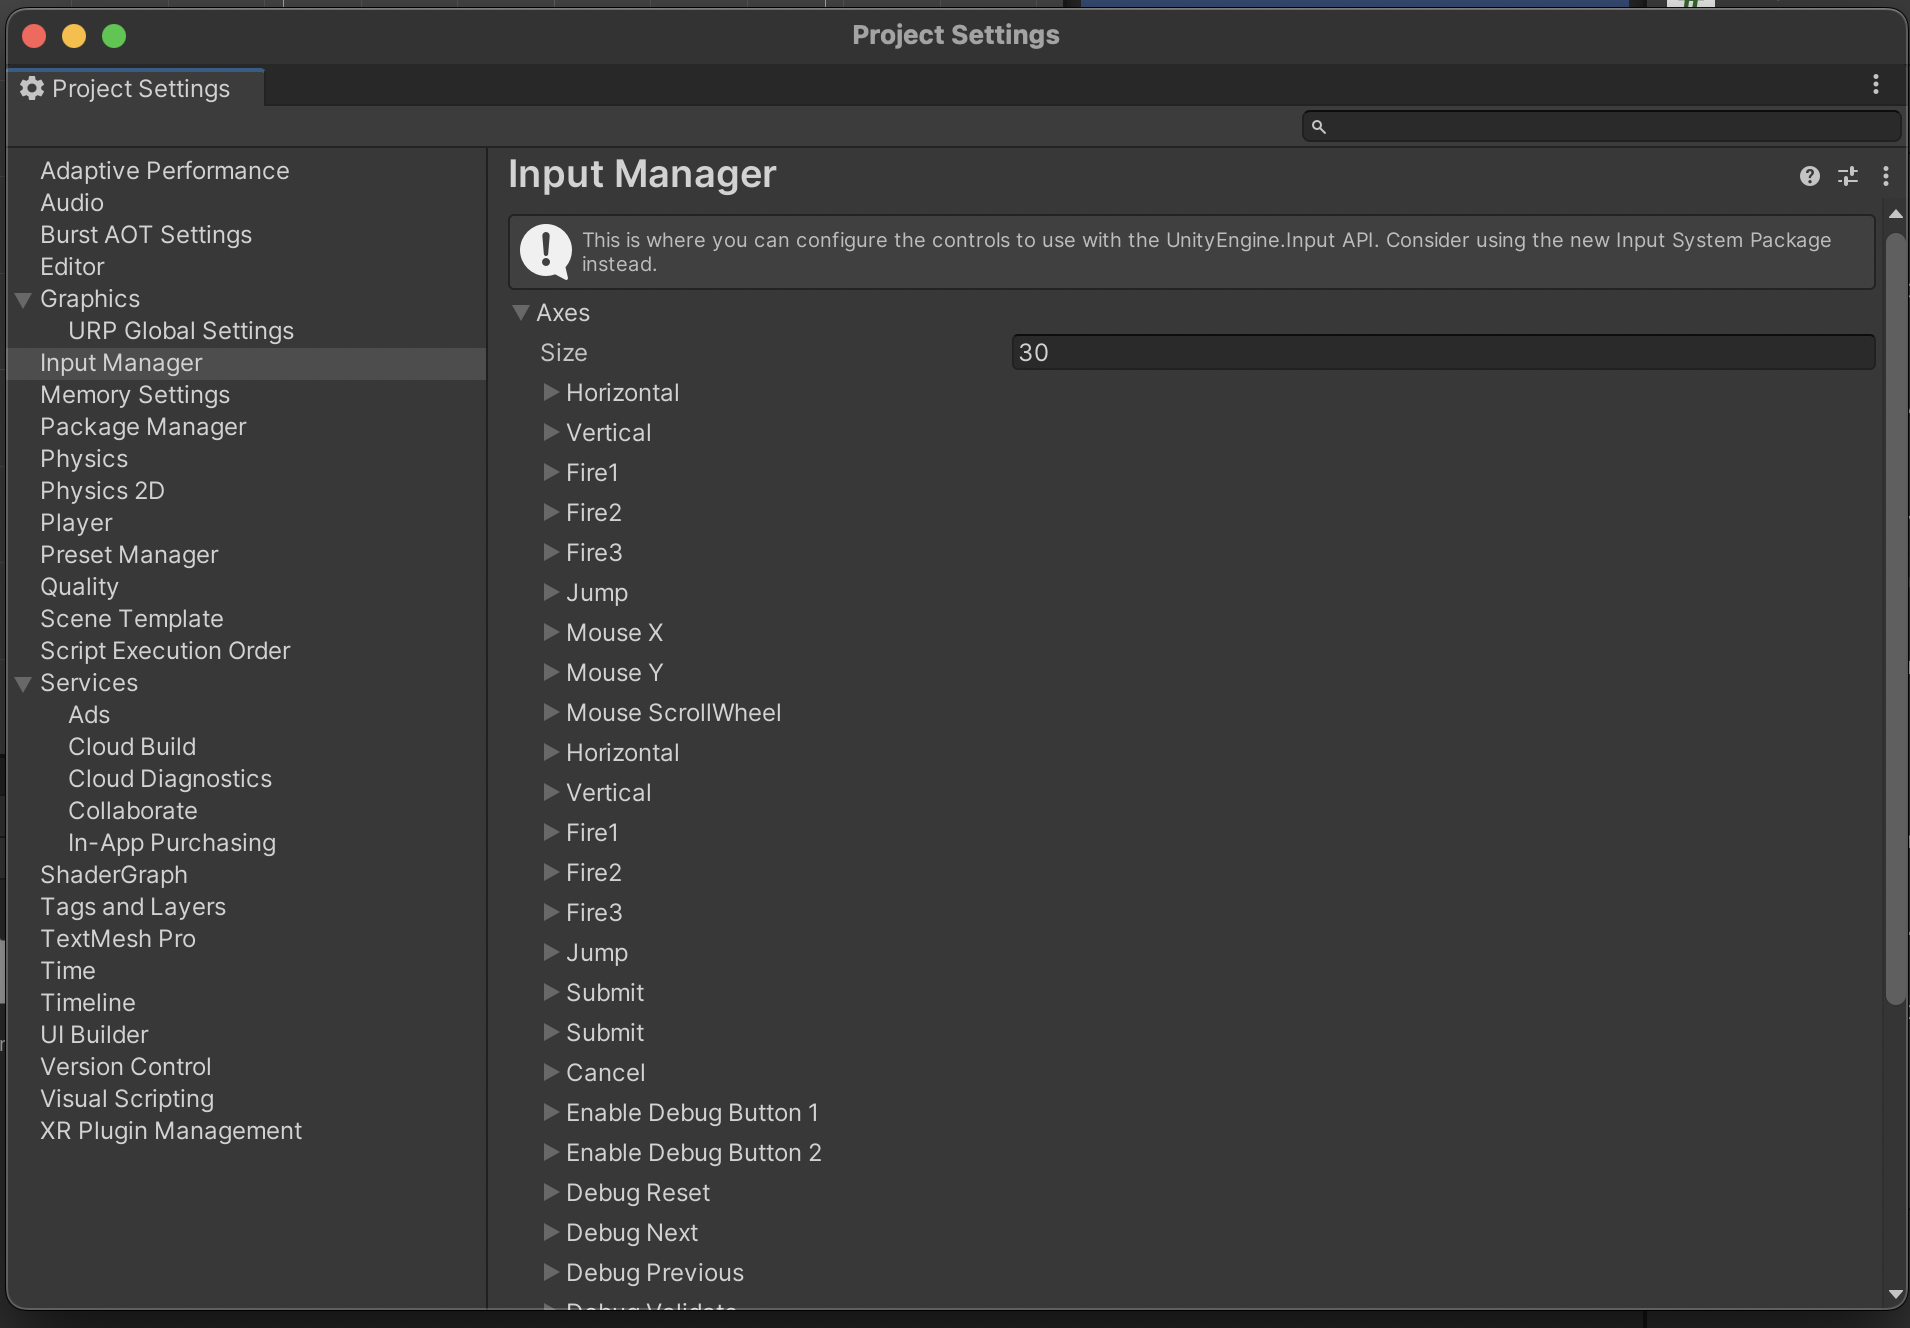The width and height of the screenshot is (1910, 1328).
Task: Open Physics 2D settings
Action: tap(102, 491)
